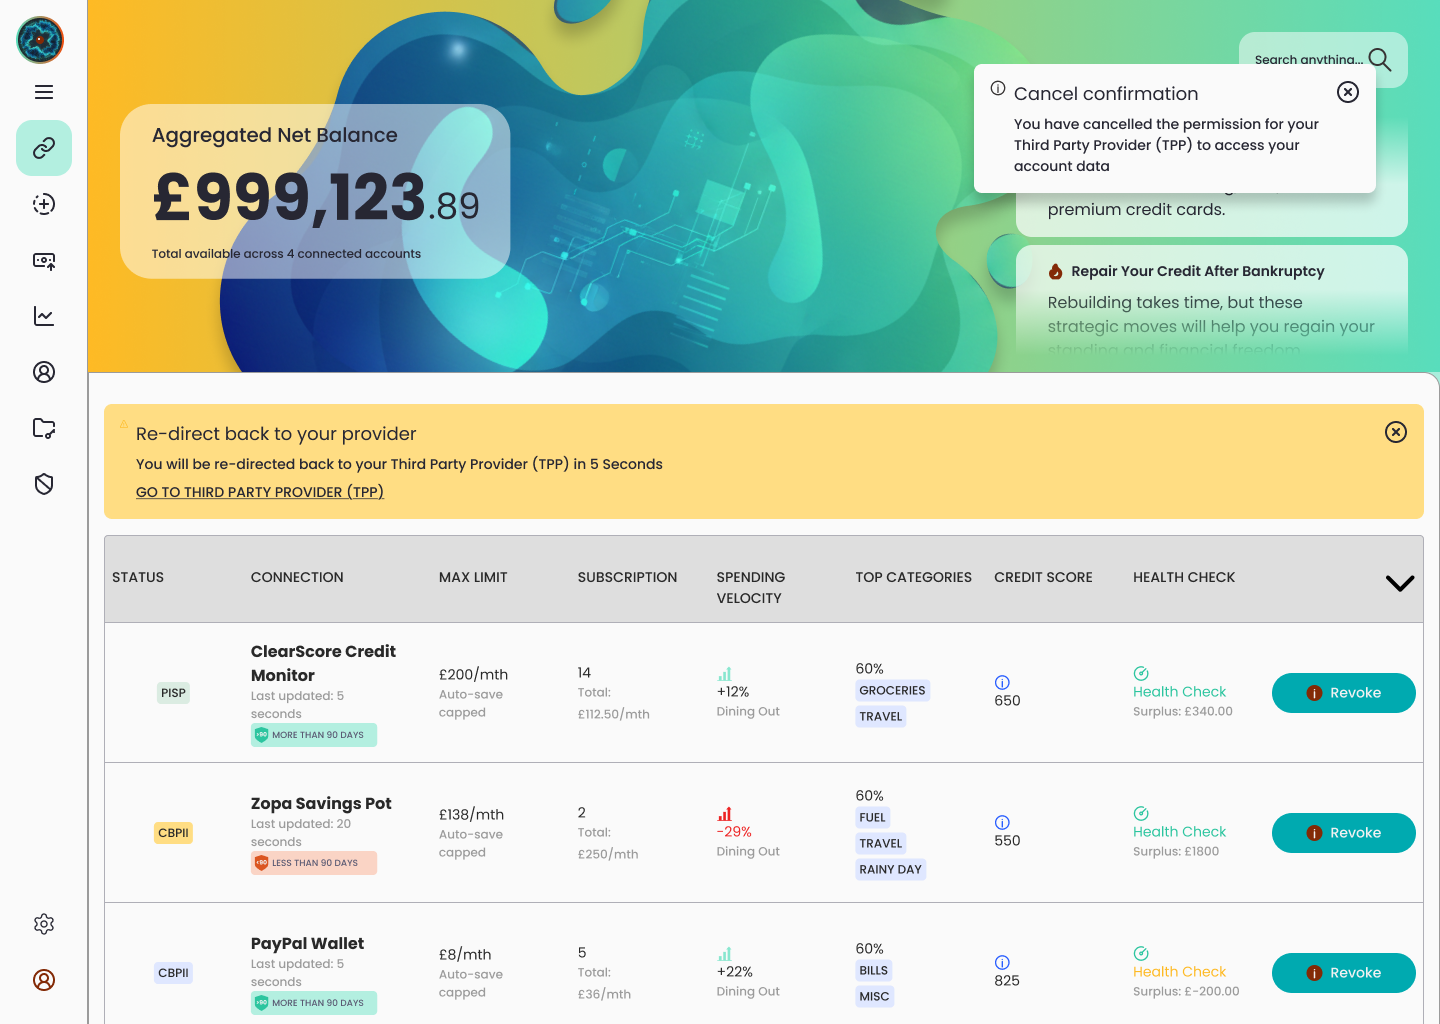
Task: Open the analytics line chart icon
Action: 44,316
